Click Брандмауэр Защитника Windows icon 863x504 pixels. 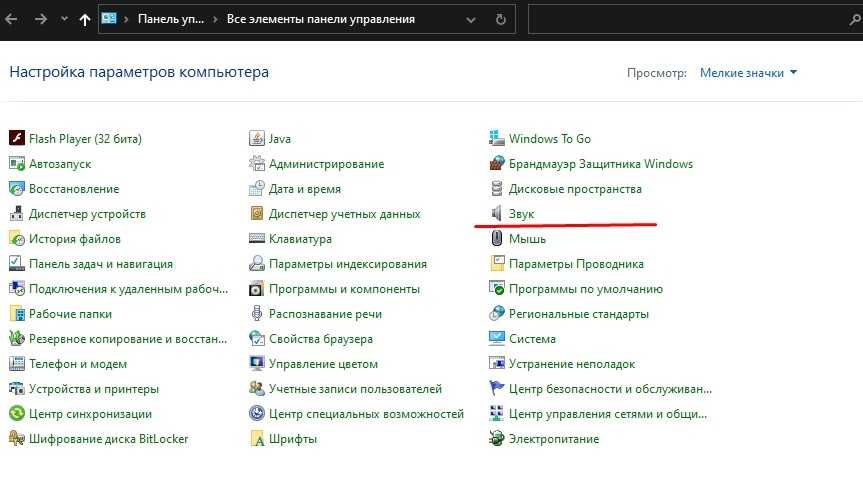click(497, 164)
